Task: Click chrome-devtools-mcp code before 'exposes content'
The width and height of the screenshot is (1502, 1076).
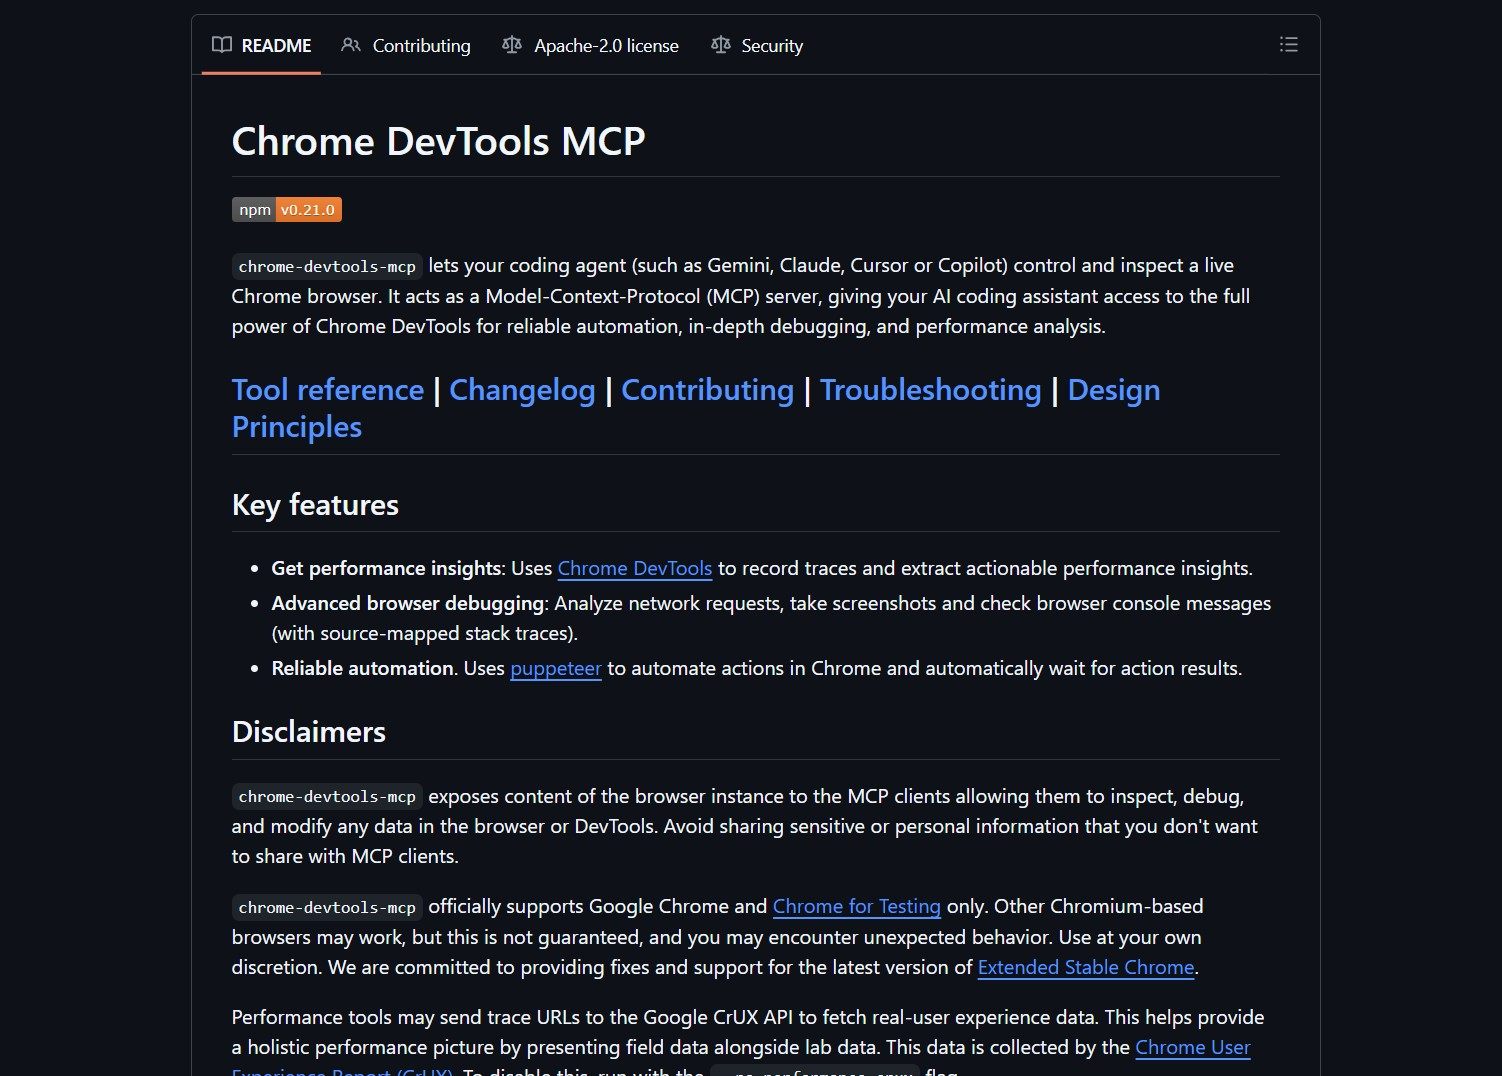Action: [x=327, y=796]
